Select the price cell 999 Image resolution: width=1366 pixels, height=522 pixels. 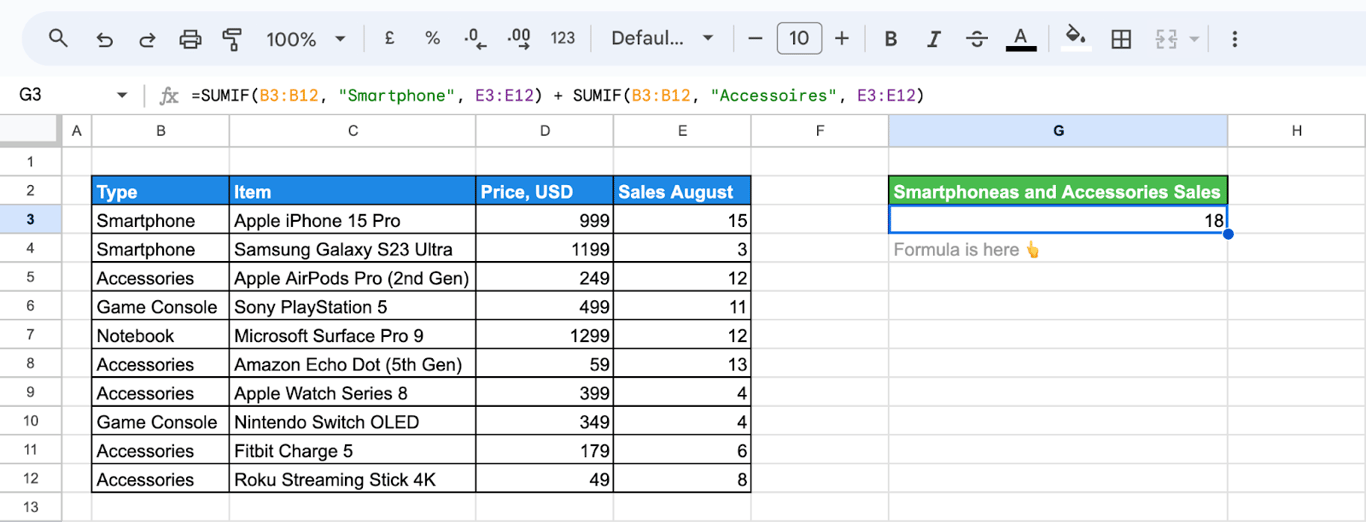[545, 220]
